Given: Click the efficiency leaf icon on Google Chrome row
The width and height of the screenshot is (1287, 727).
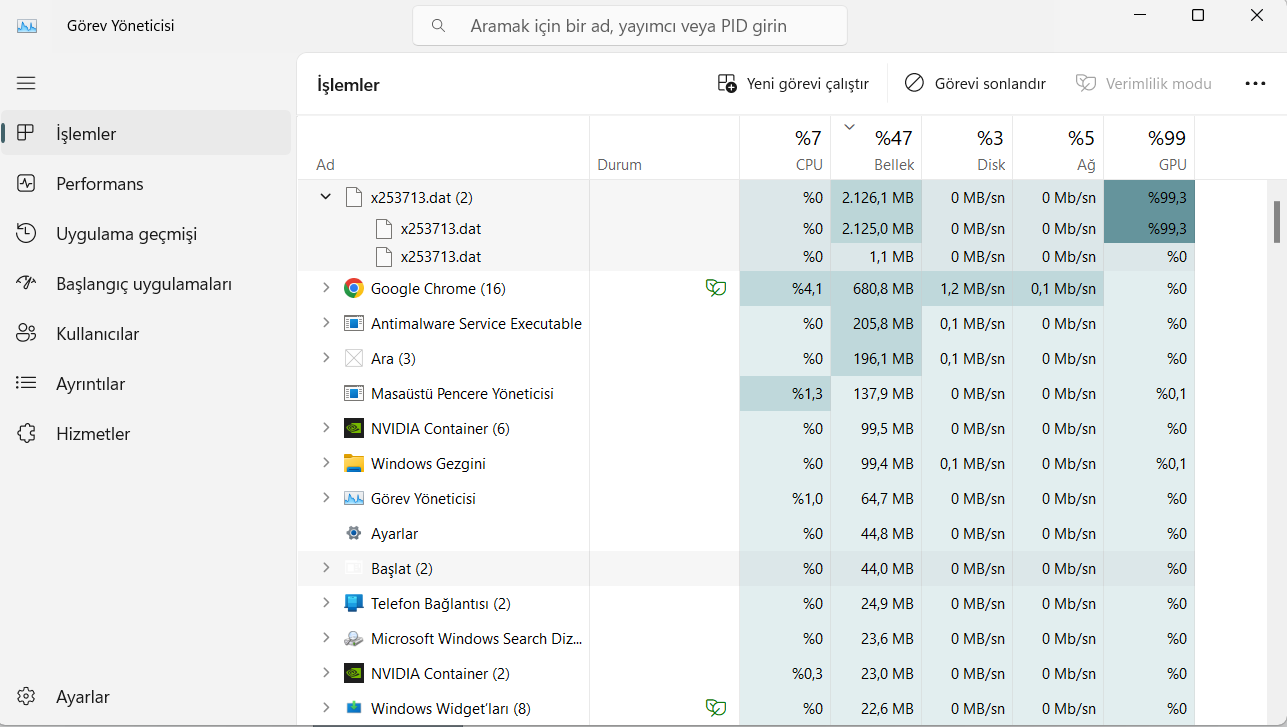Looking at the screenshot, I should click(x=716, y=289).
